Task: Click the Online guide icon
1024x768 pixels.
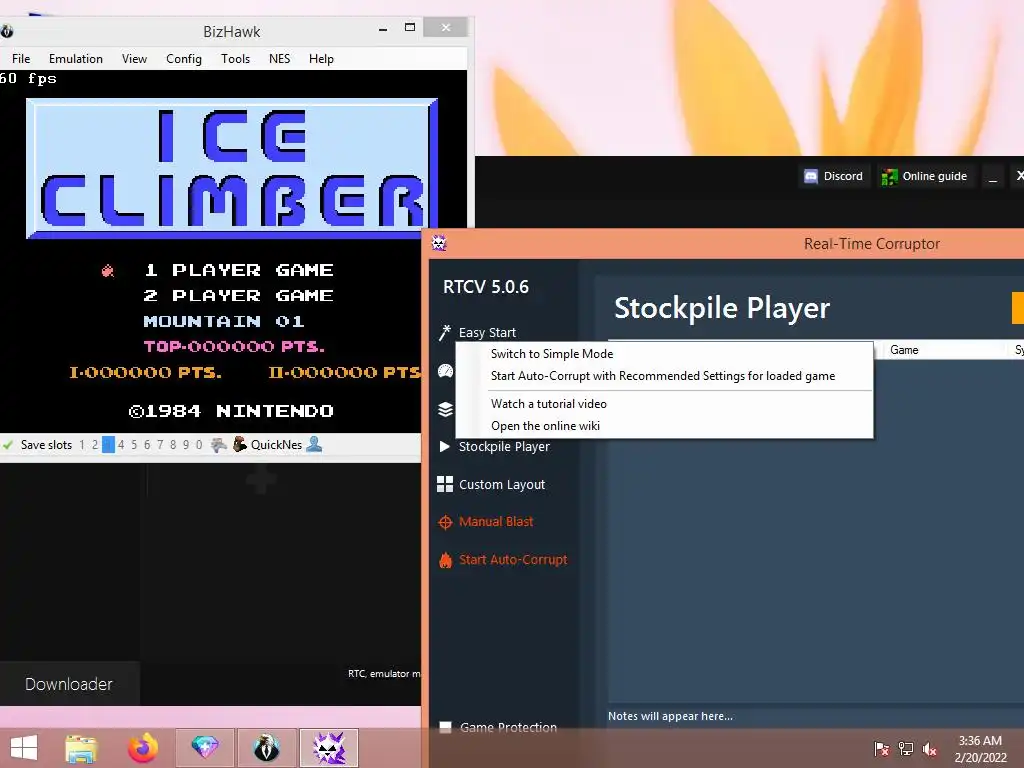Action: coord(889,176)
